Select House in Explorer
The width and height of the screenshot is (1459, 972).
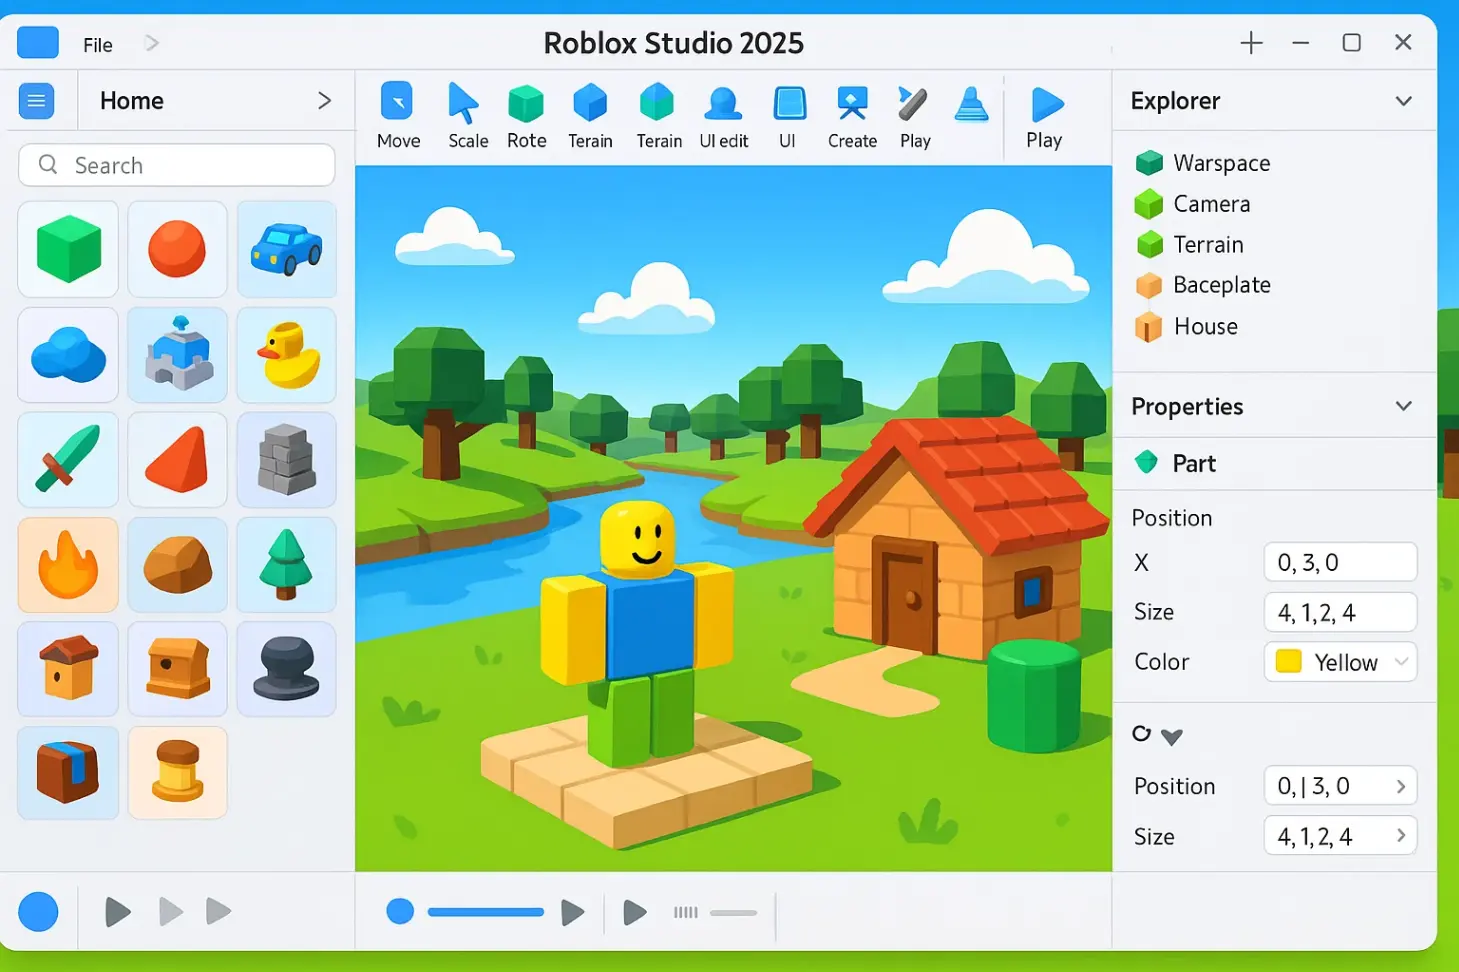pyautogui.click(x=1186, y=327)
